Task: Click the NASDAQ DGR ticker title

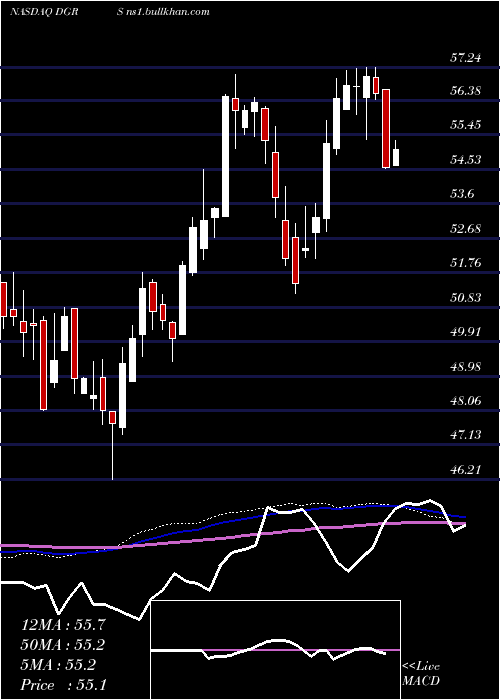Action: coord(44,12)
